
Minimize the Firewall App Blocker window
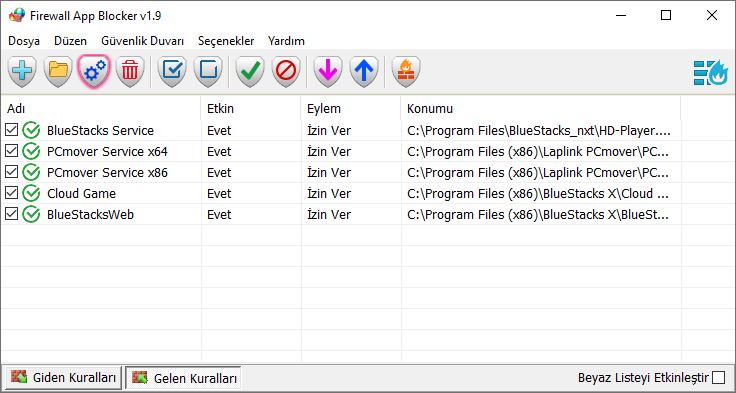(x=621, y=15)
